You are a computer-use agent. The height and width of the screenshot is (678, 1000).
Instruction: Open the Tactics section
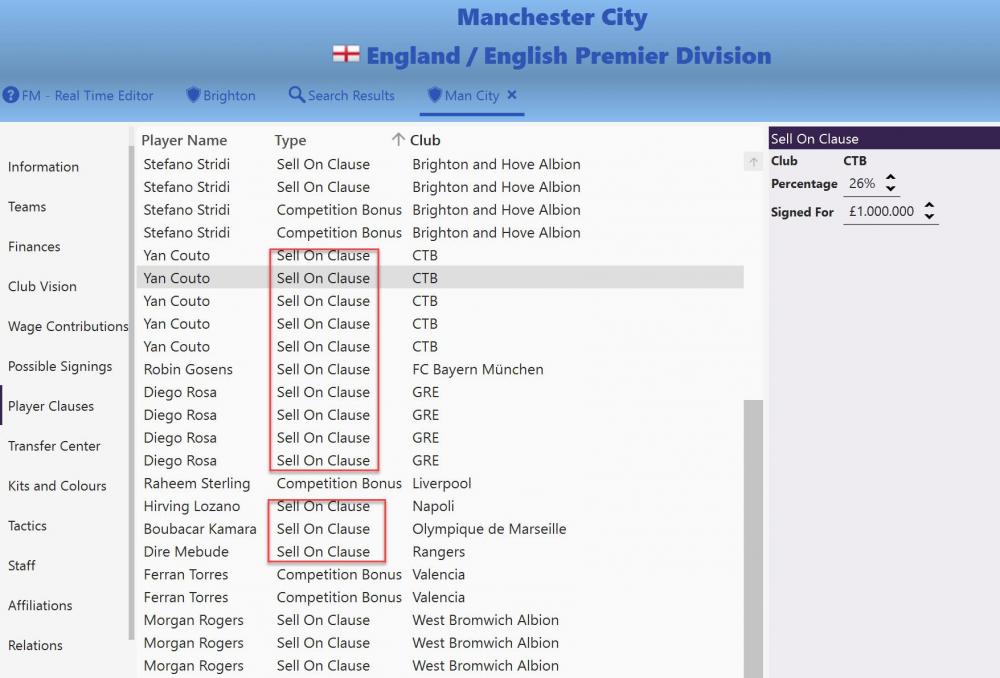(x=27, y=526)
